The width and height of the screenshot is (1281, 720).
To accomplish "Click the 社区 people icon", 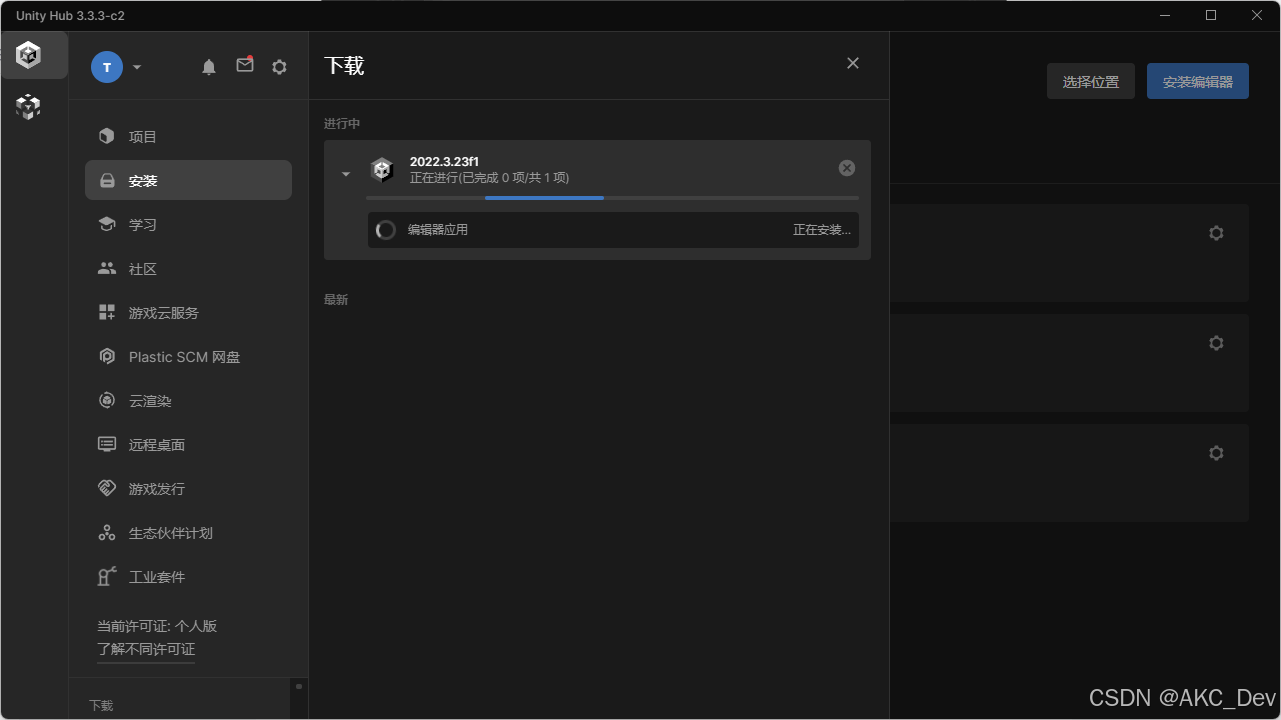I will click(x=107, y=268).
